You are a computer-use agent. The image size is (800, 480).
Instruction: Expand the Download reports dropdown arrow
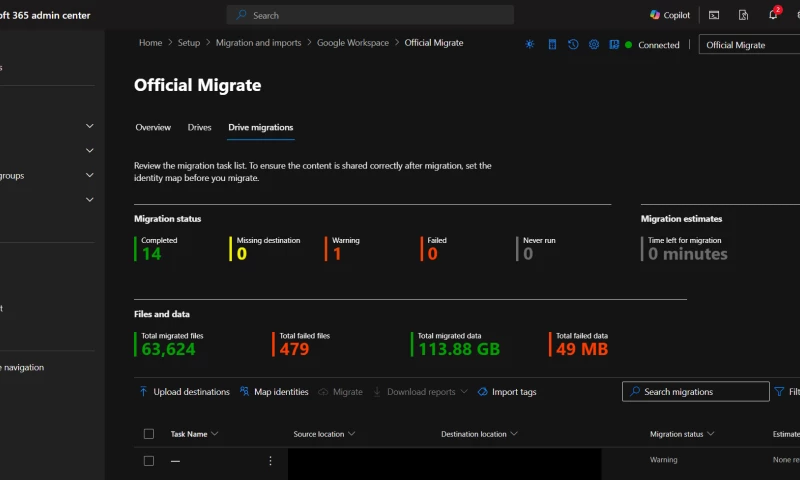tap(464, 392)
